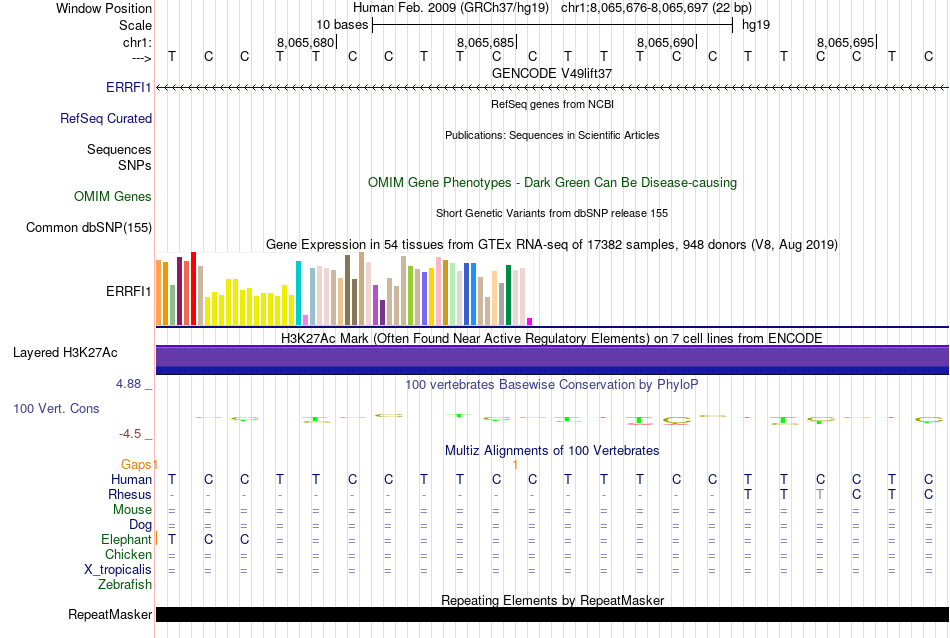This screenshot has height=638, width=950.
Task: Click RefSeq genes from NCBI title
Action: pos(552,104)
